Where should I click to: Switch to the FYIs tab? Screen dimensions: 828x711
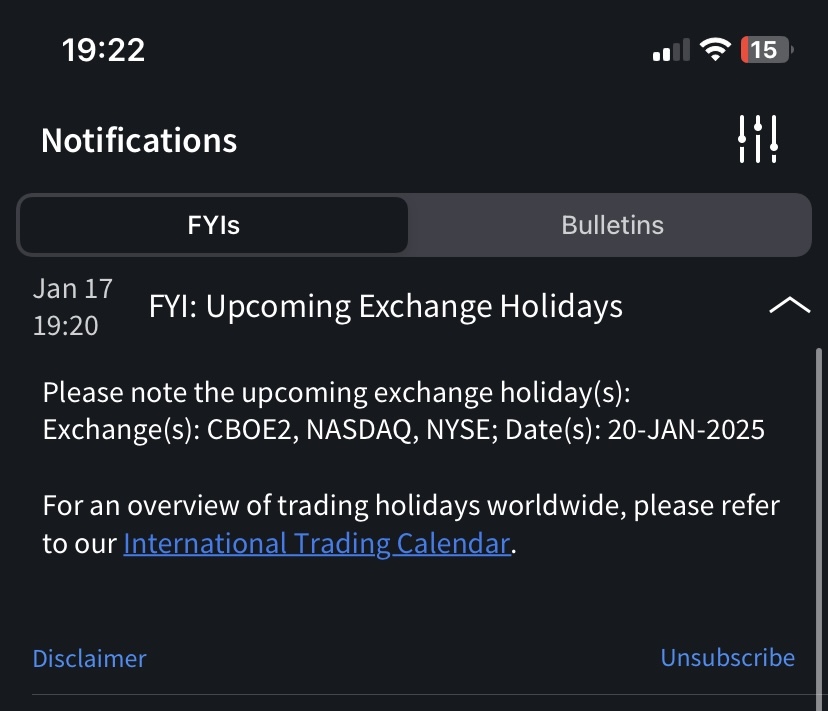[x=213, y=225]
